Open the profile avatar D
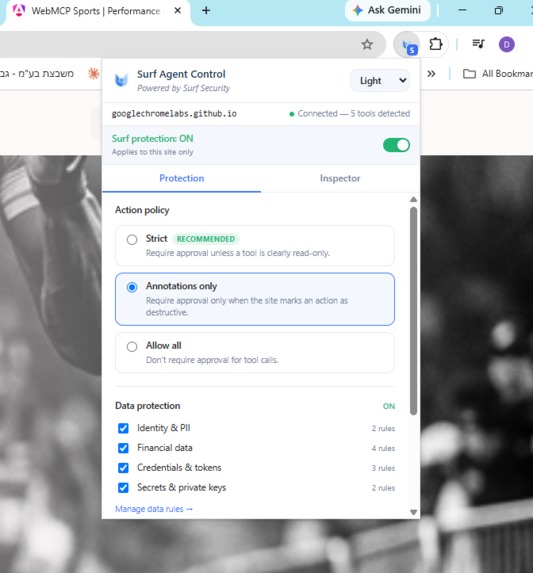Viewport: 533px width, 573px height. 506,45
